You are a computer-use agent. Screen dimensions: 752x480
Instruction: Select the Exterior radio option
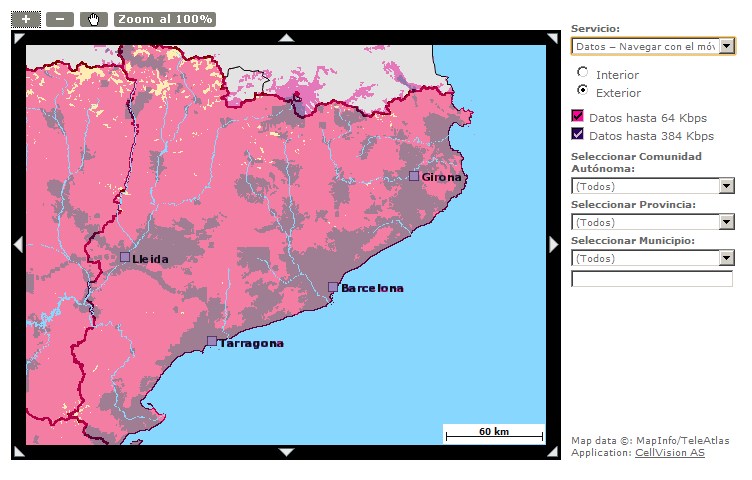tap(582, 90)
